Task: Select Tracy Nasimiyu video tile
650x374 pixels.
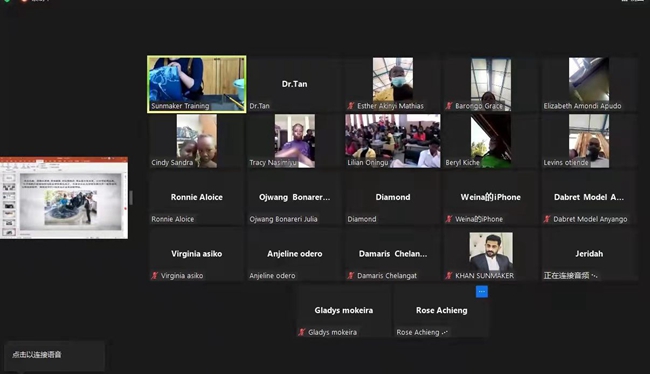Action: tap(294, 141)
